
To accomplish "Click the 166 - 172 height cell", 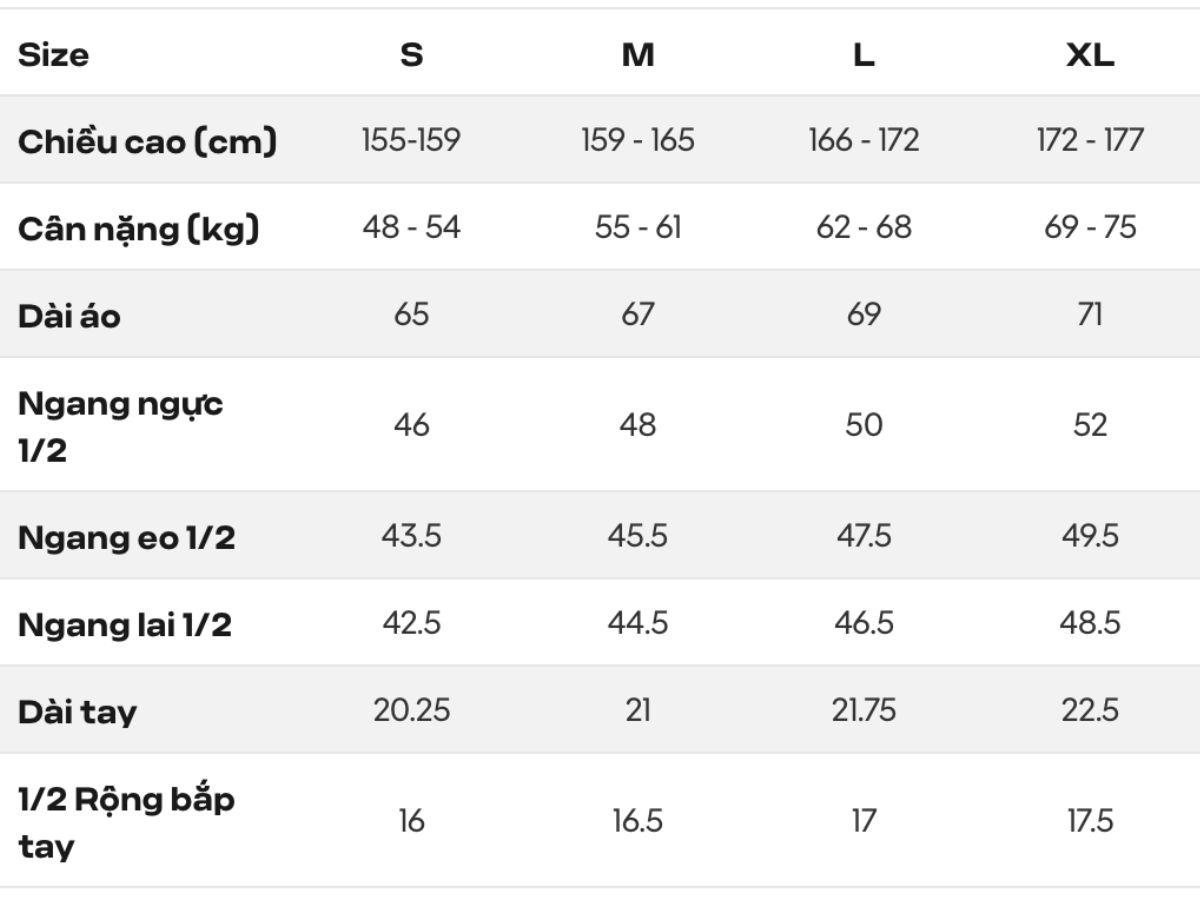I will pyautogui.click(x=864, y=140).
